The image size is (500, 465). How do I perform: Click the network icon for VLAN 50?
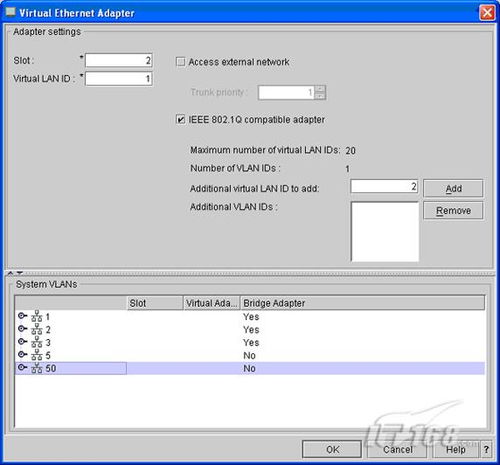[x=37, y=368]
